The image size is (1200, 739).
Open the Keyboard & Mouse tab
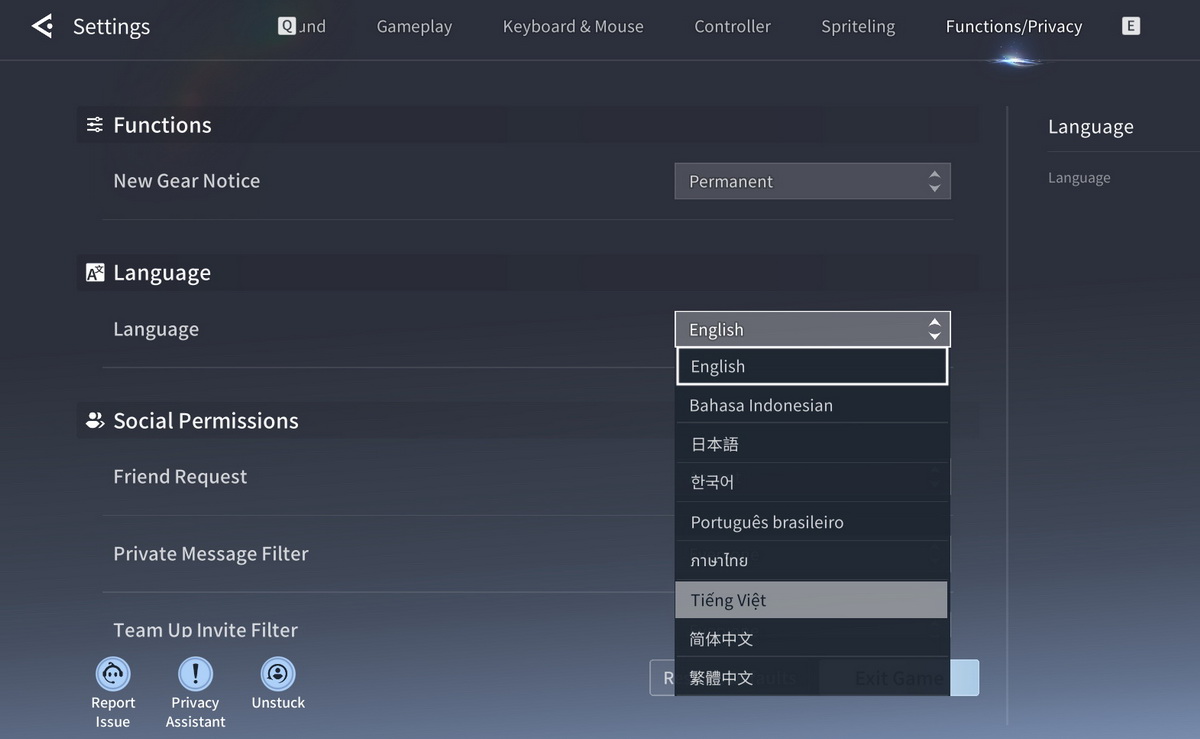click(573, 27)
